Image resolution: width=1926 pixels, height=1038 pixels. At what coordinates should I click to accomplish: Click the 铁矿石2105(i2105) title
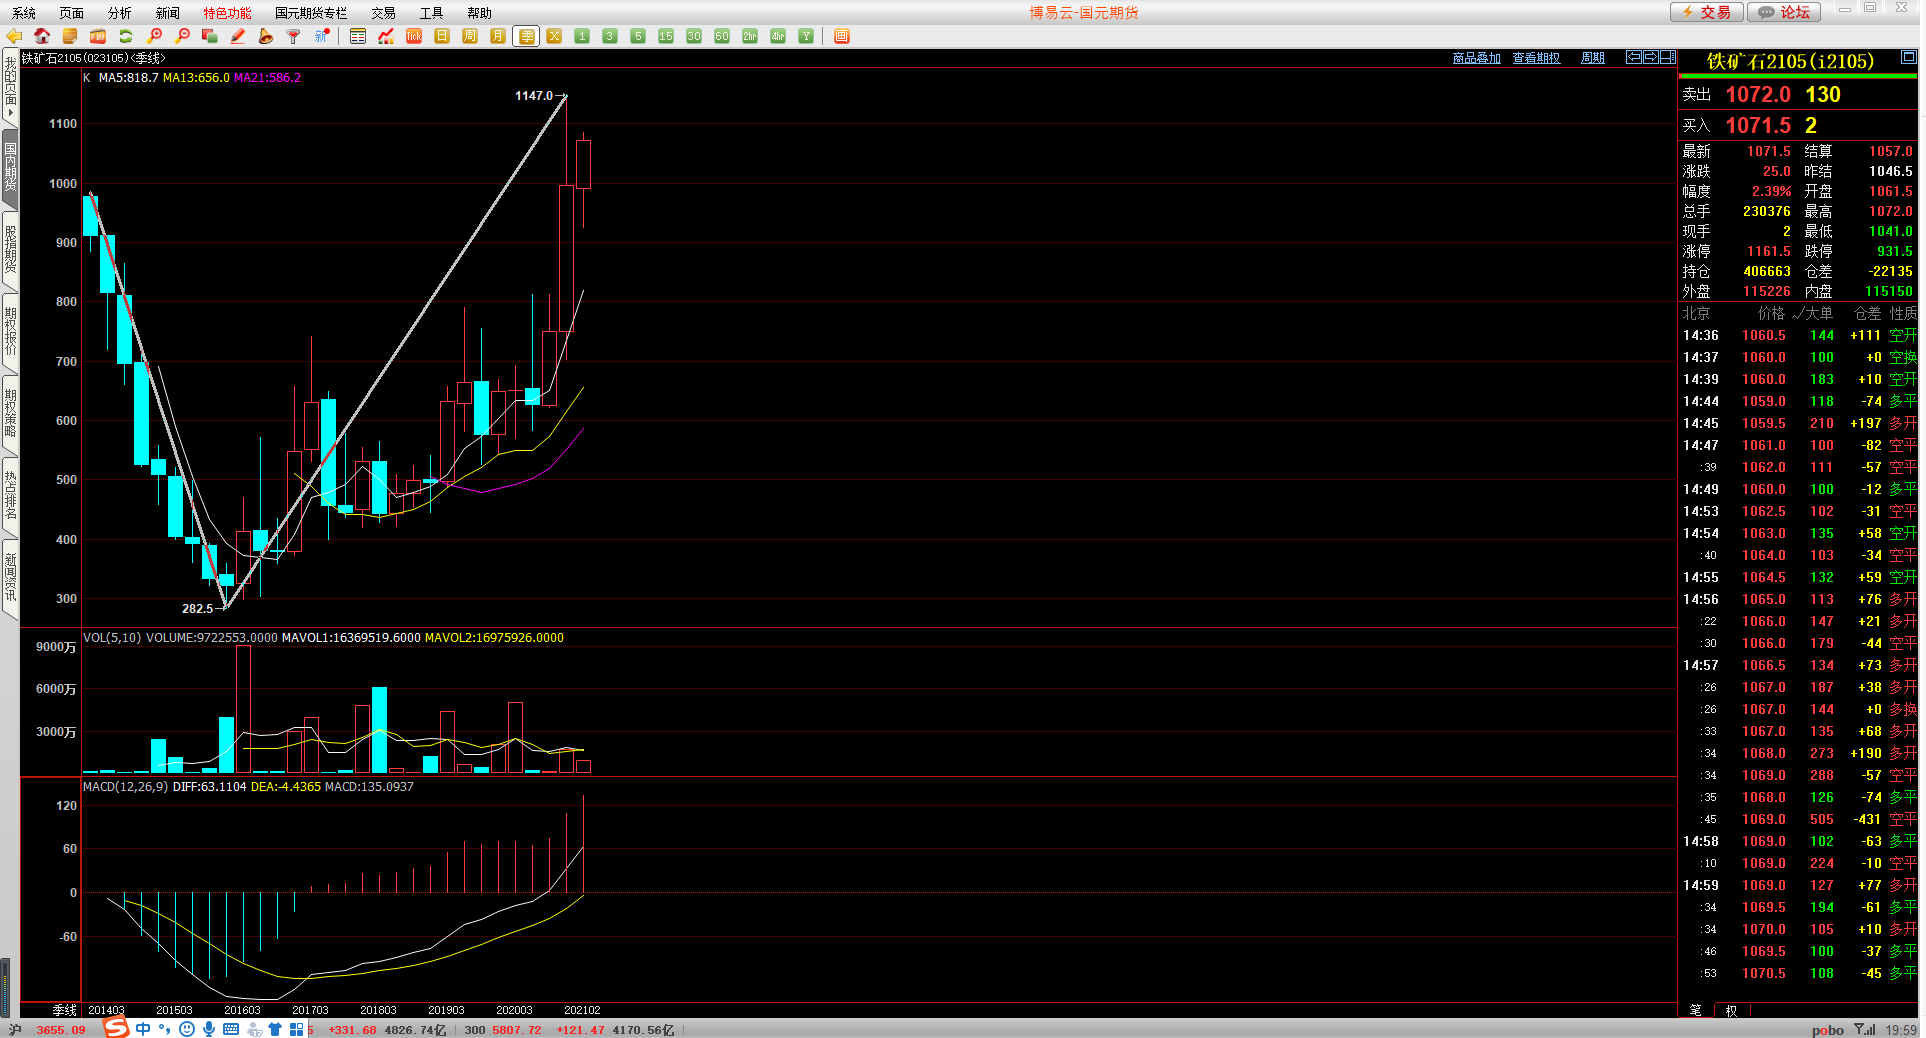tap(1790, 62)
